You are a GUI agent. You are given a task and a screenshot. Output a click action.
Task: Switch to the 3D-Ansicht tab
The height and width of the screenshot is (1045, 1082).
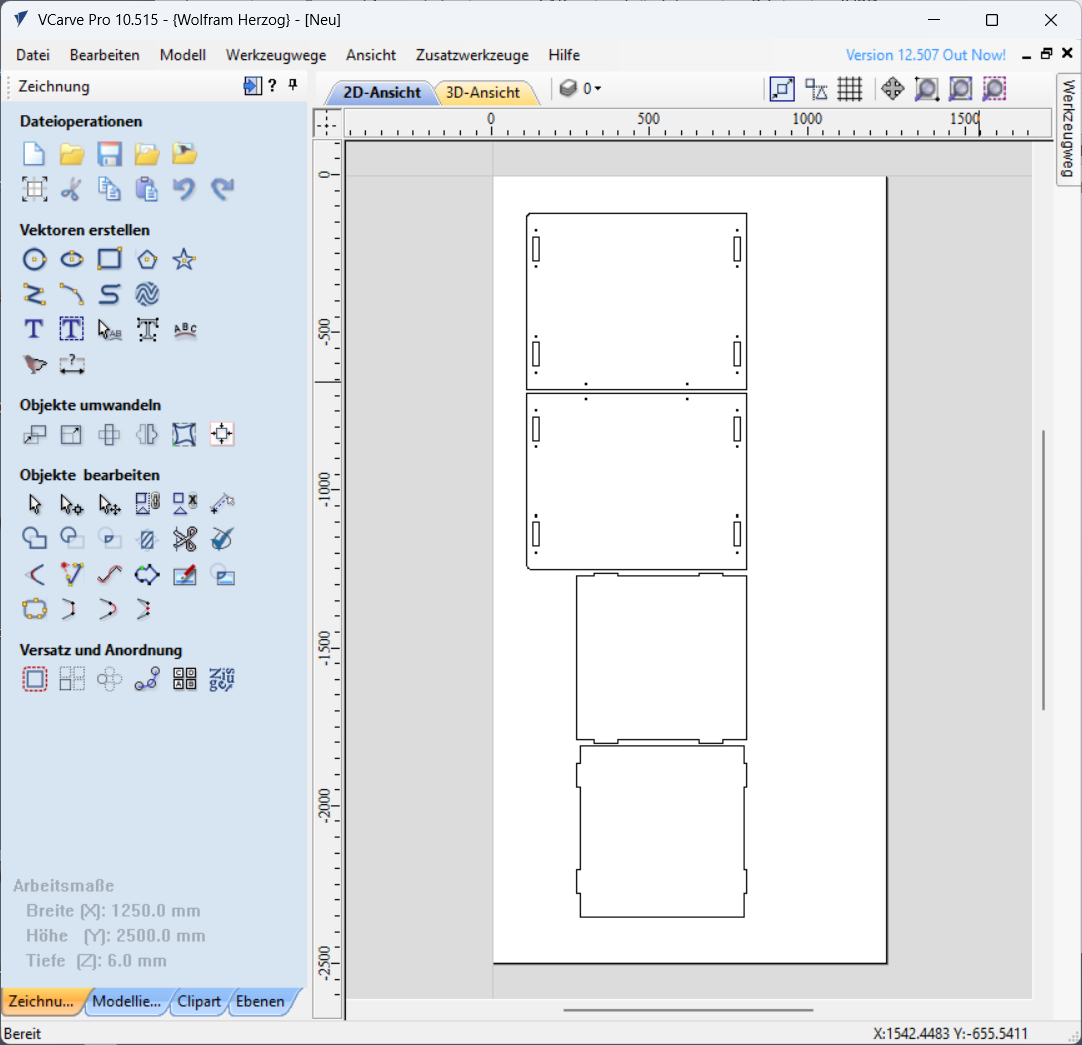pyautogui.click(x=483, y=93)
